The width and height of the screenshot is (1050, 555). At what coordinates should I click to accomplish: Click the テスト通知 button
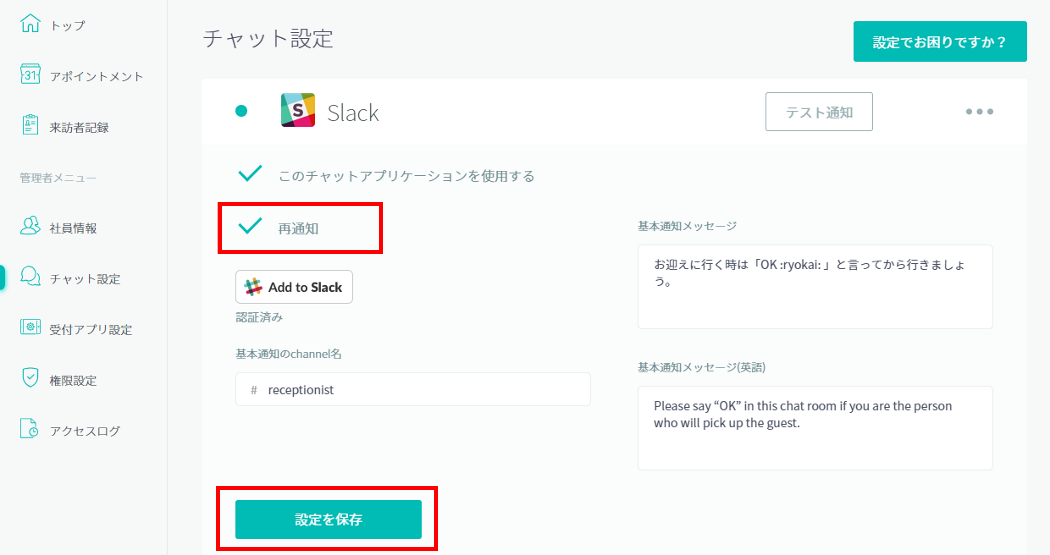click(x=819, y=112)
